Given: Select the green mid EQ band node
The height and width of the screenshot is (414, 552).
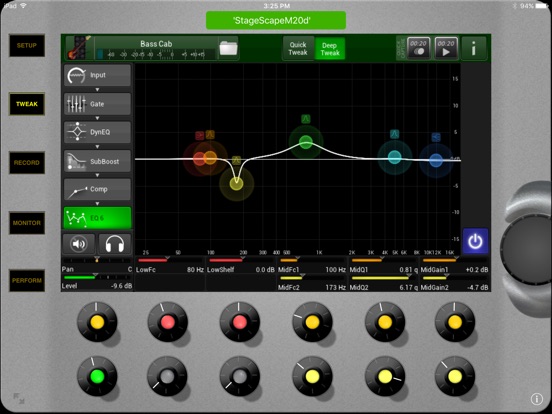Looking at the screenshot, I should (x=306, y=142).
